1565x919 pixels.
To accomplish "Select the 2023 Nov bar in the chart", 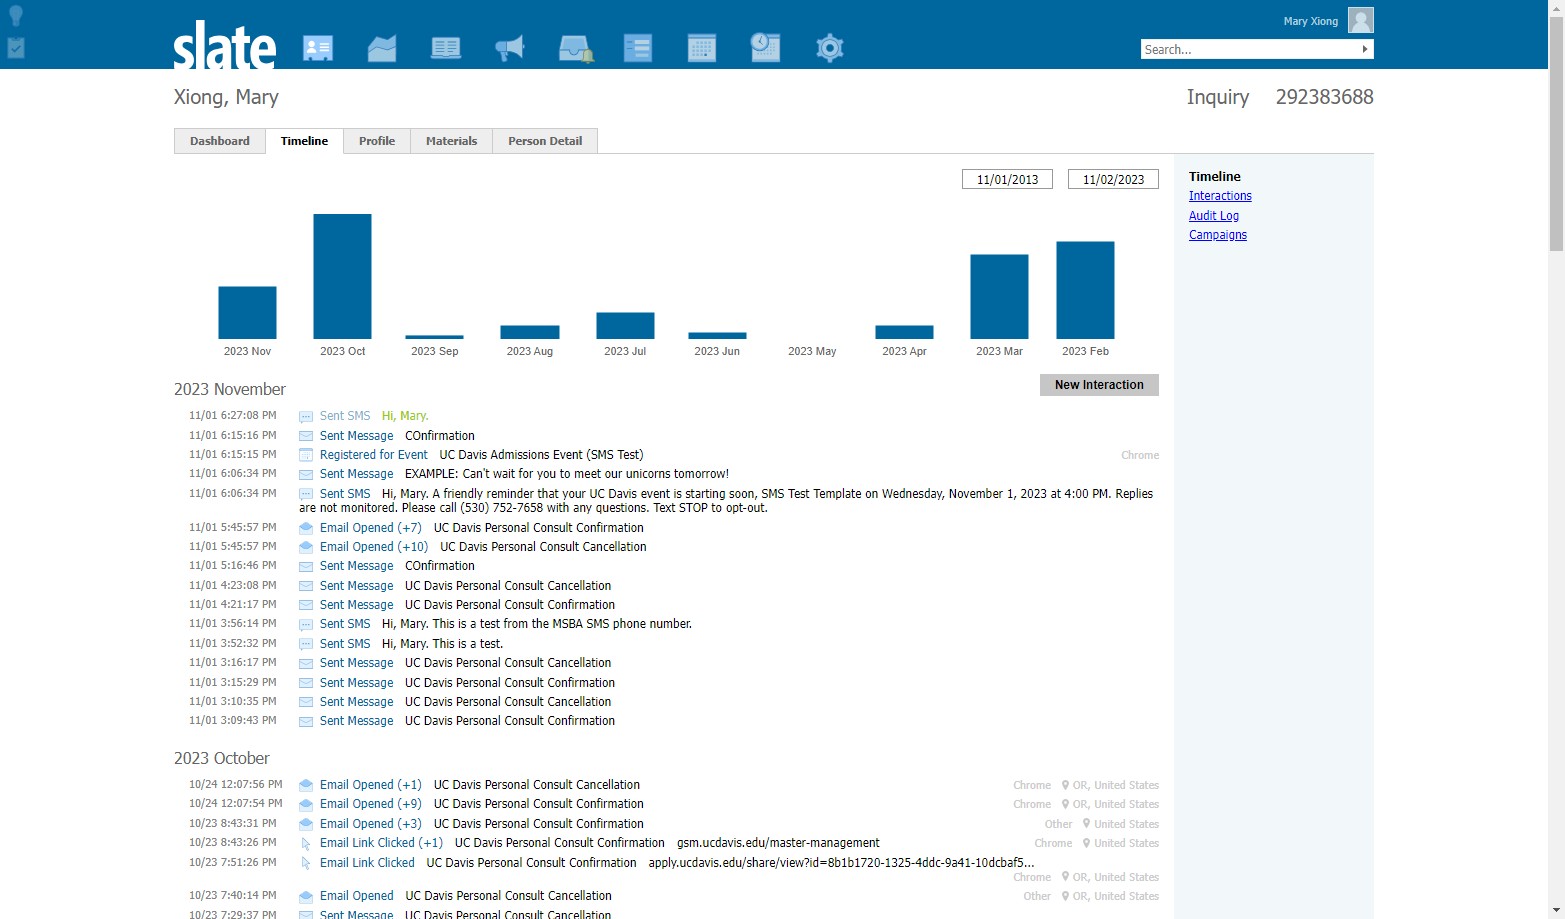I will pos(247,313).
